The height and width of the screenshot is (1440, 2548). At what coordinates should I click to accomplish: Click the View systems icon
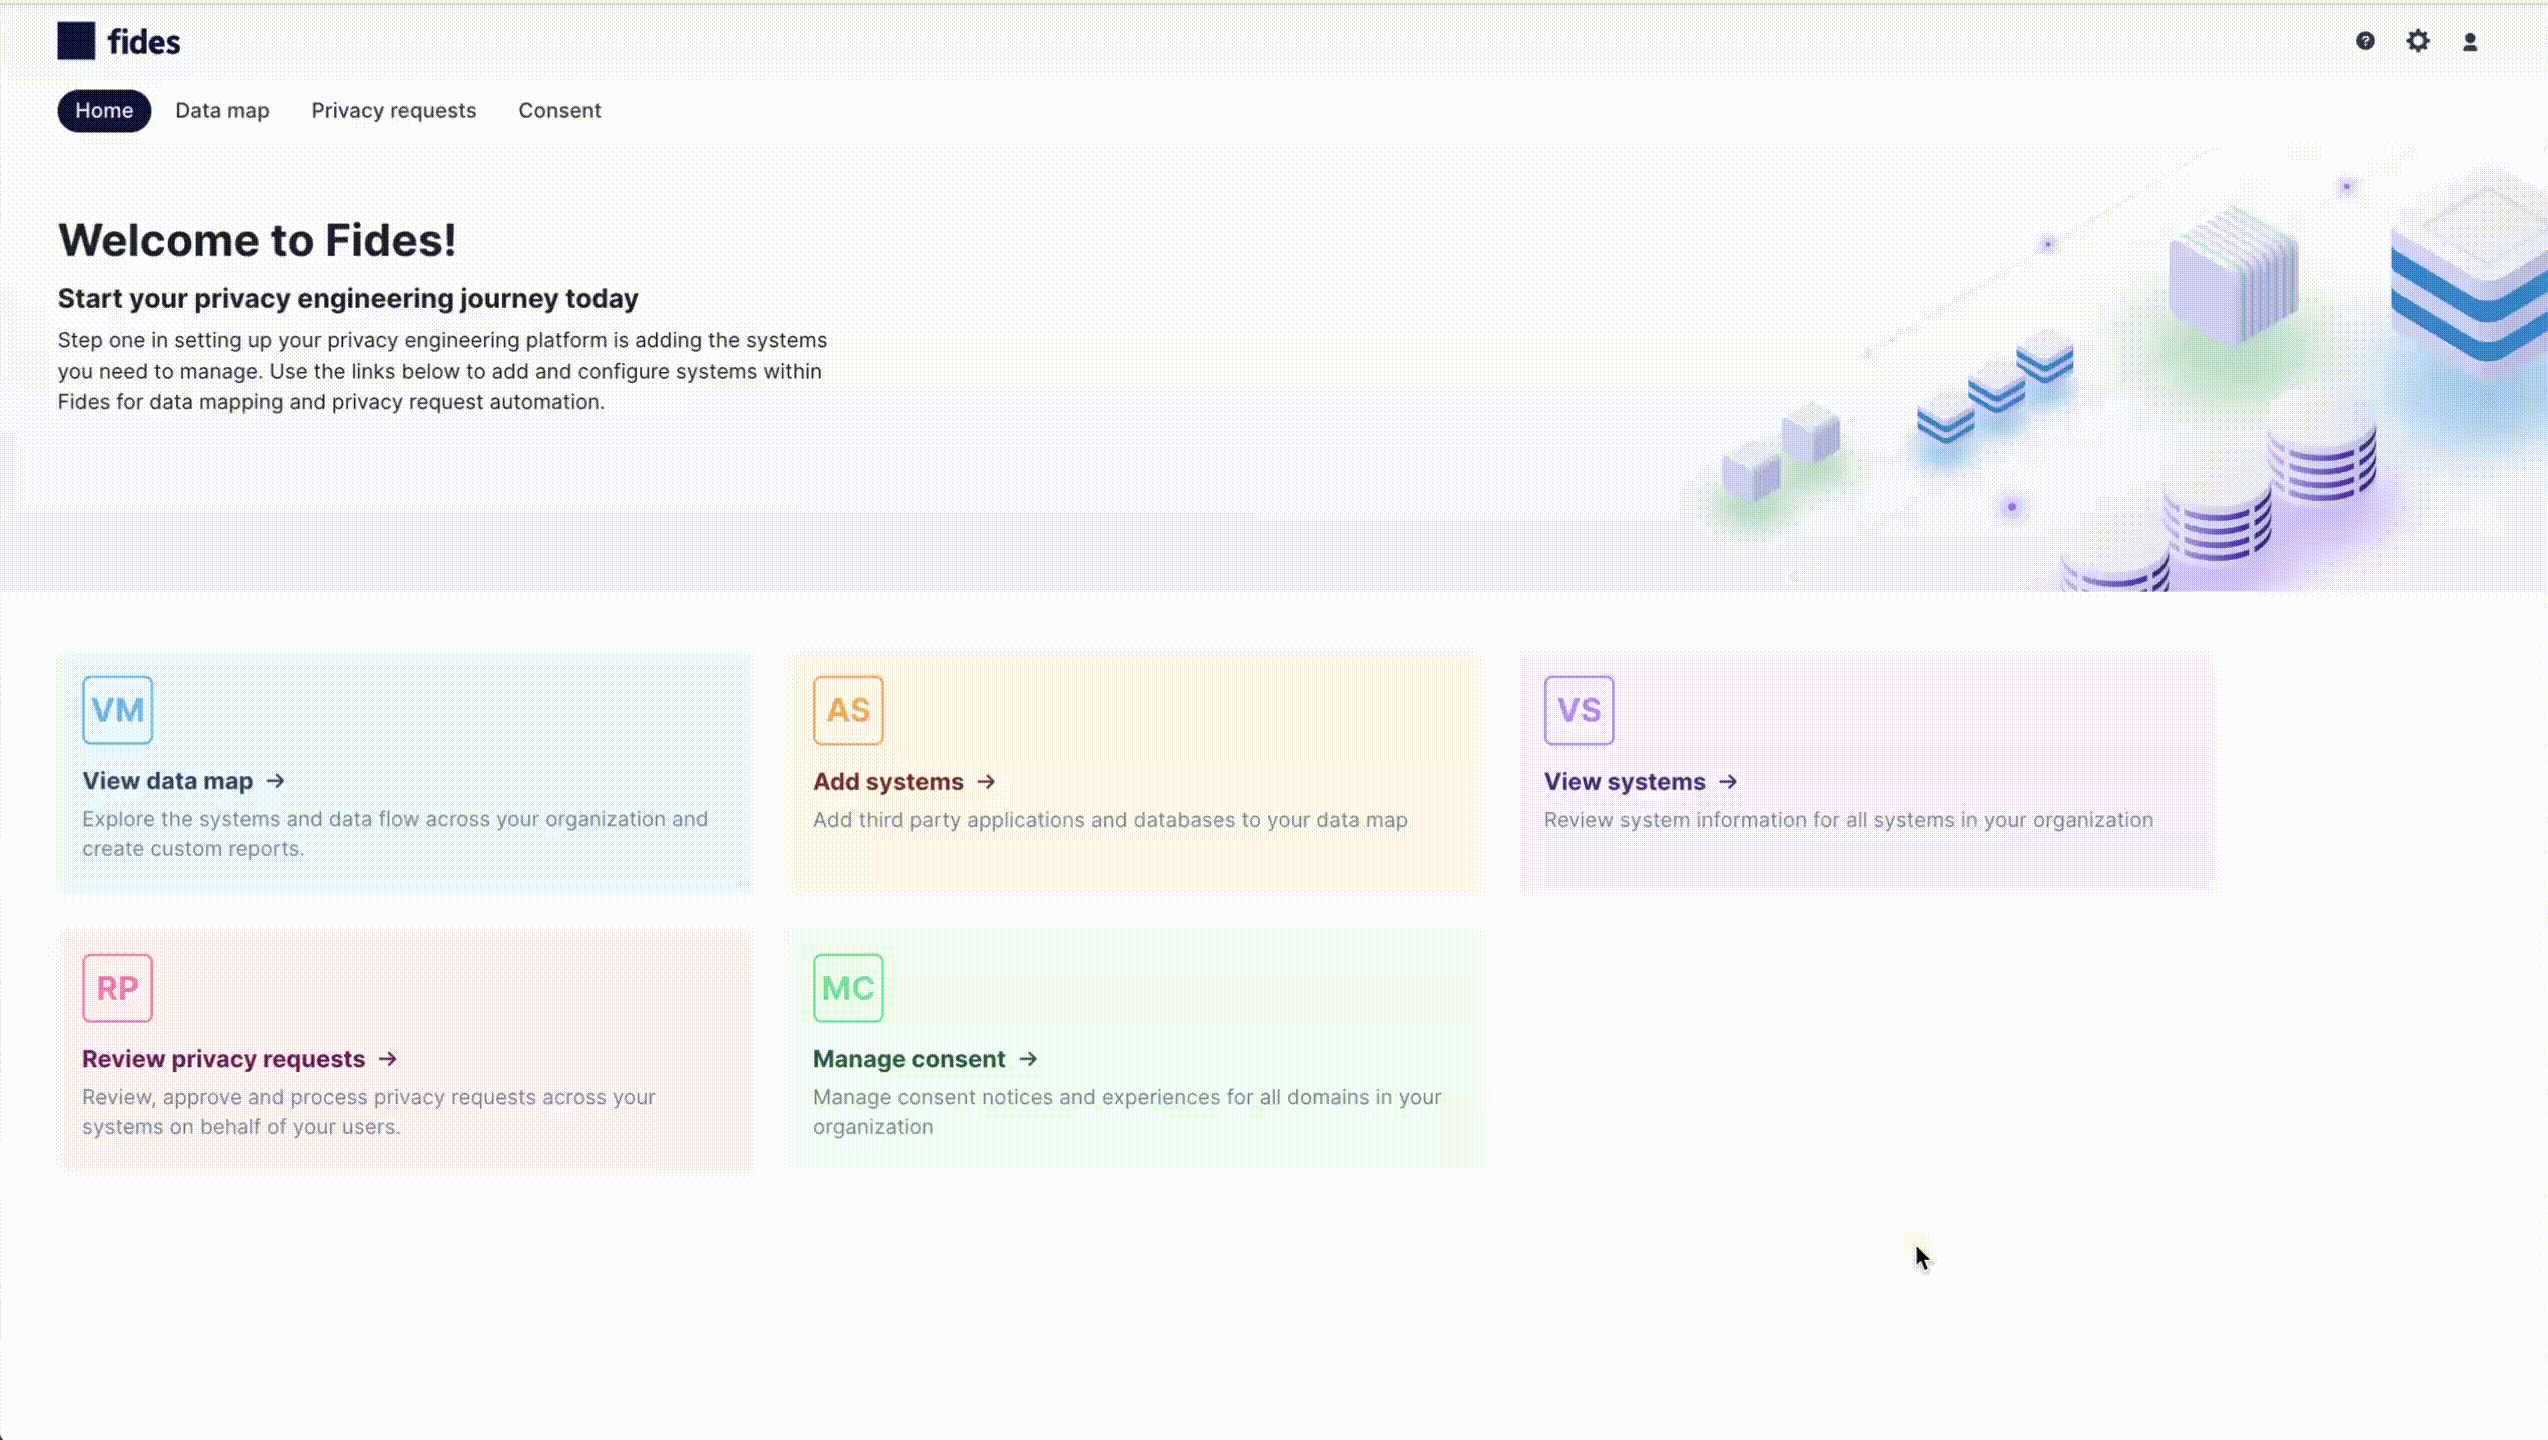pyautogui.click(x=1578, y=709)
